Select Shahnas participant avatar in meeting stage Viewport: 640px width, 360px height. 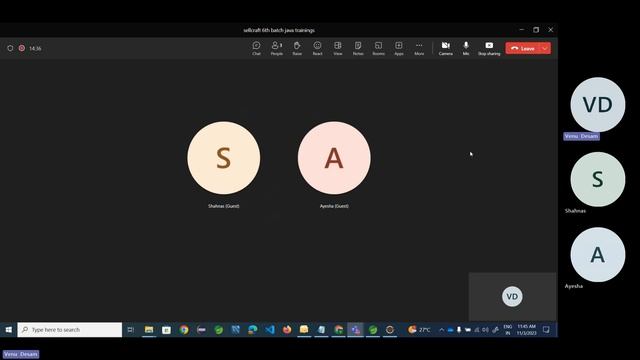(224, 158)
